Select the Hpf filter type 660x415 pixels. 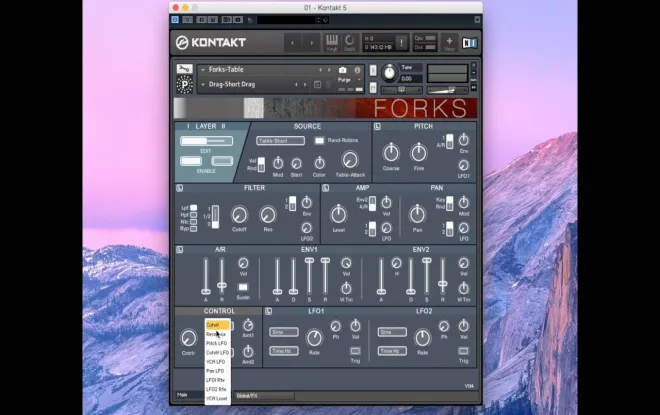tap(193, 215)
